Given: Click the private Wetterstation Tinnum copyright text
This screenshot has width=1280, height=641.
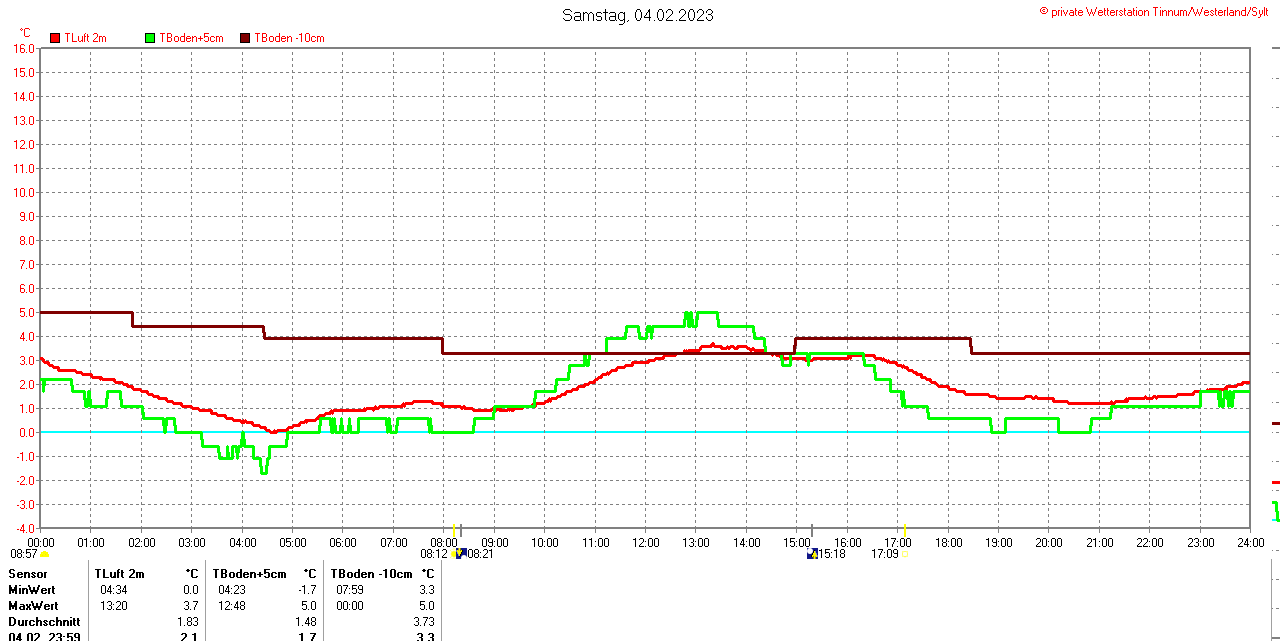Looking at the screenshot, I should [x=1154, y=12].
